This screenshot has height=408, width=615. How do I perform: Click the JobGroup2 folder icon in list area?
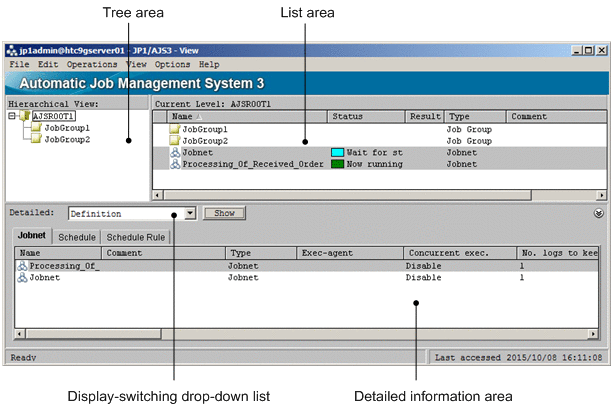[175, 140]
